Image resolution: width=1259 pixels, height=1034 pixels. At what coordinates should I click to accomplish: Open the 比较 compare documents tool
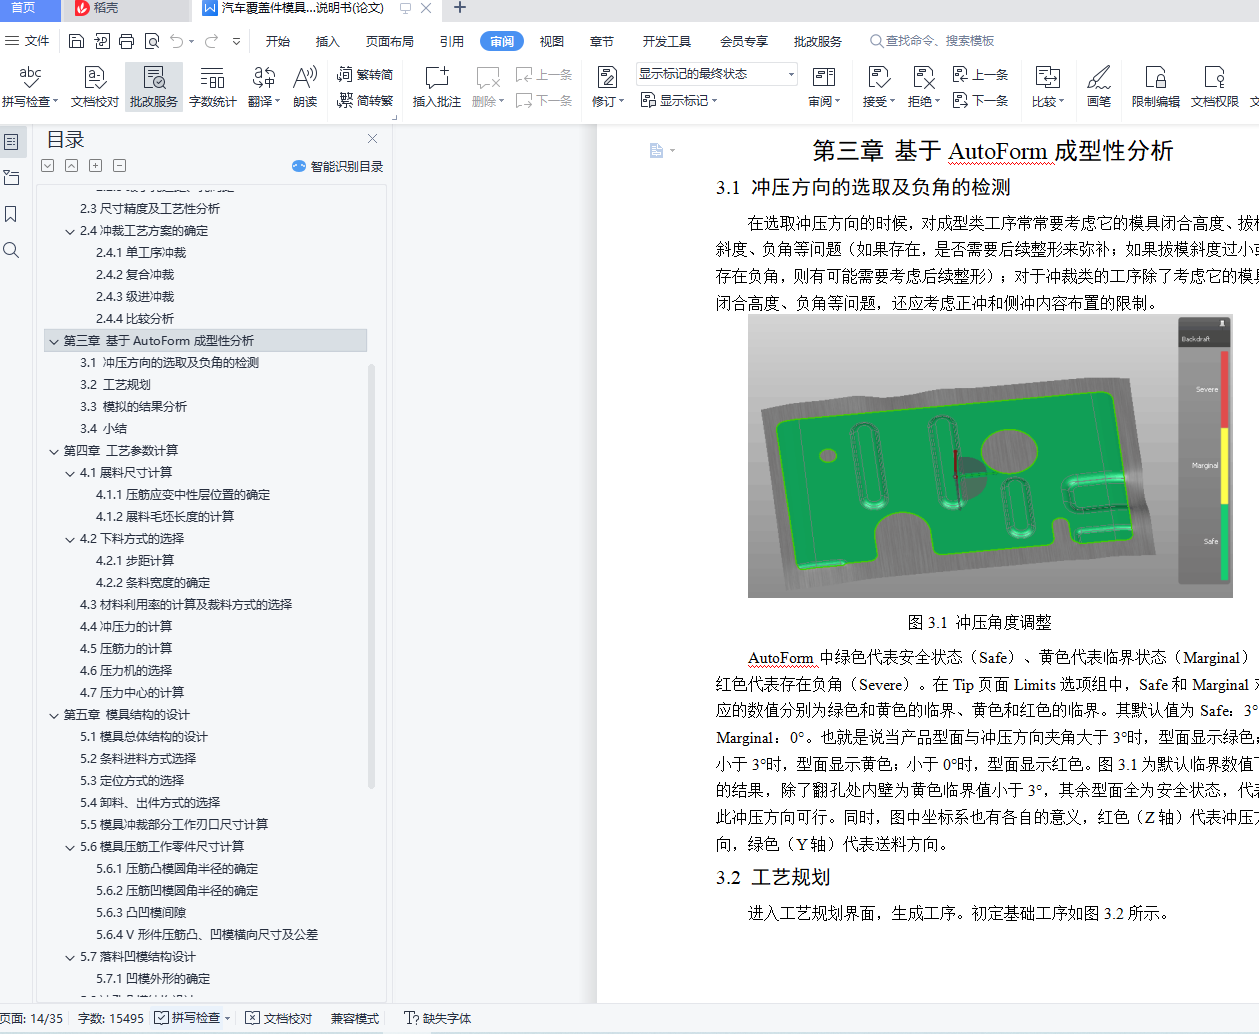pyautogui.click(x=1047, y=86)
